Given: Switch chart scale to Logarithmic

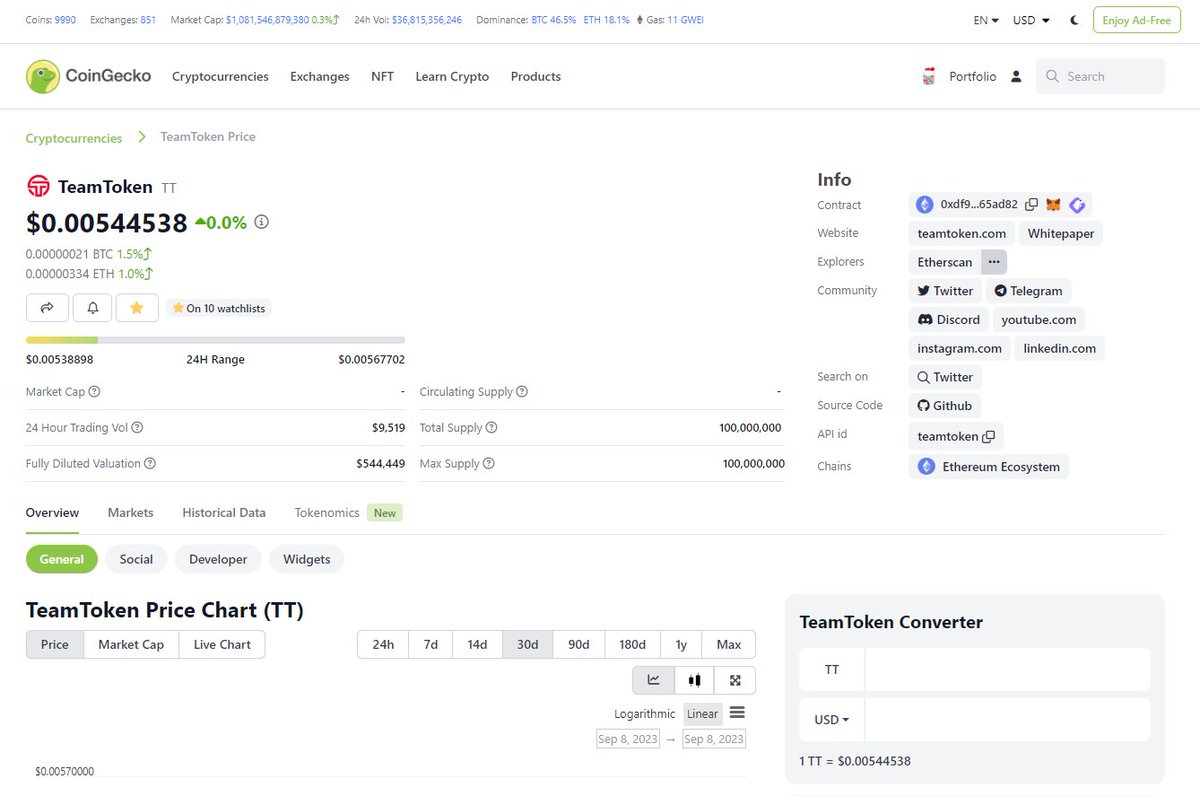Looking at the screenshot, I should pyautogui.click(x=645, y=714).
